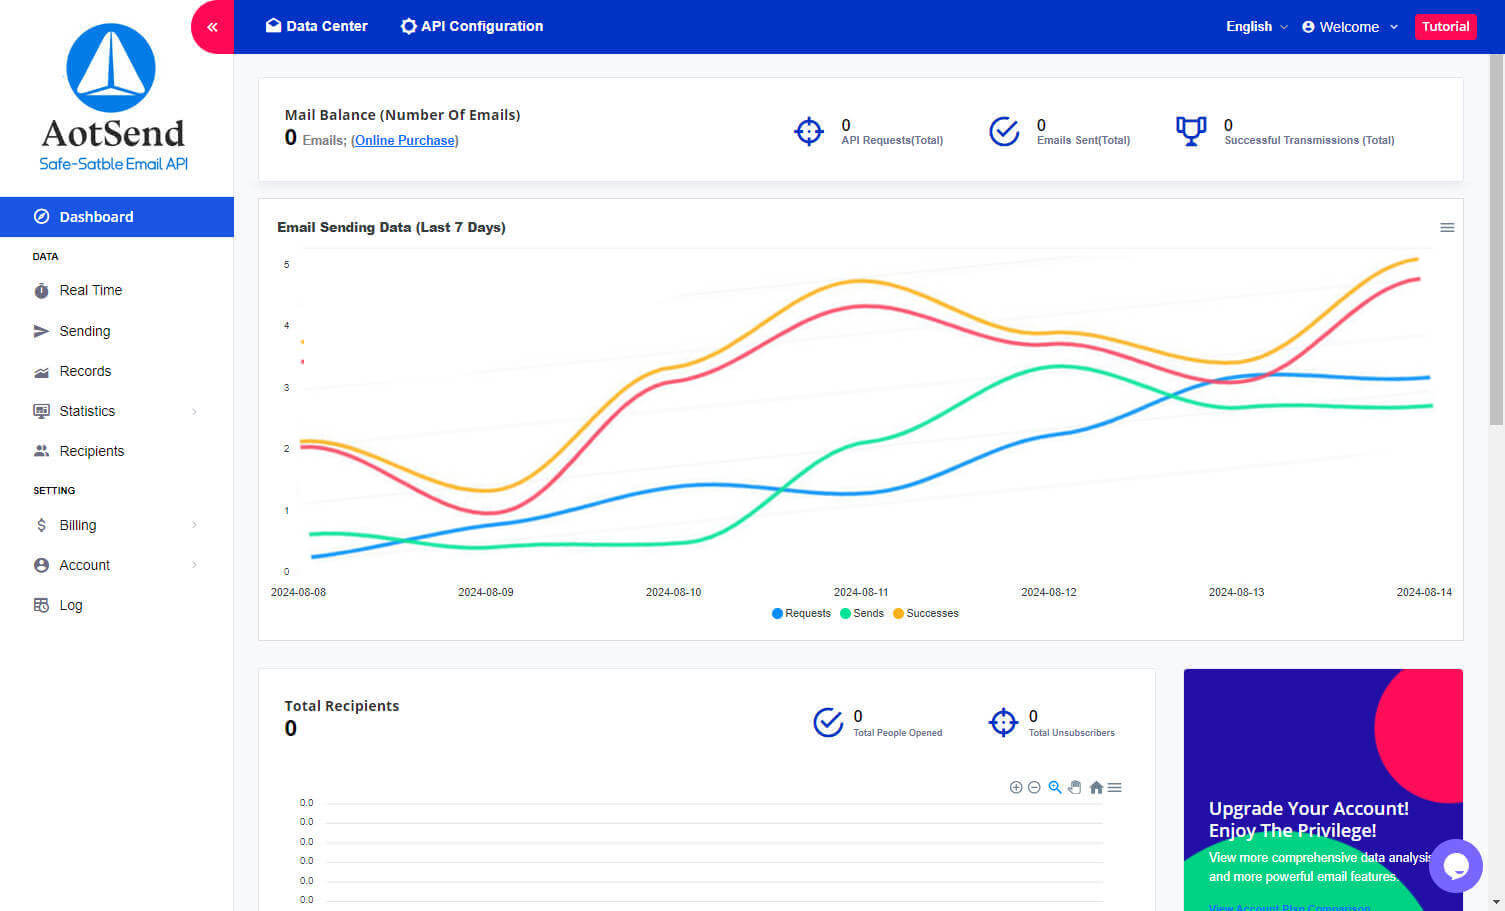This screenshot has height=911, width=1505.
Task: Click the zoom out minus icon
Action: coord(1034,788)
